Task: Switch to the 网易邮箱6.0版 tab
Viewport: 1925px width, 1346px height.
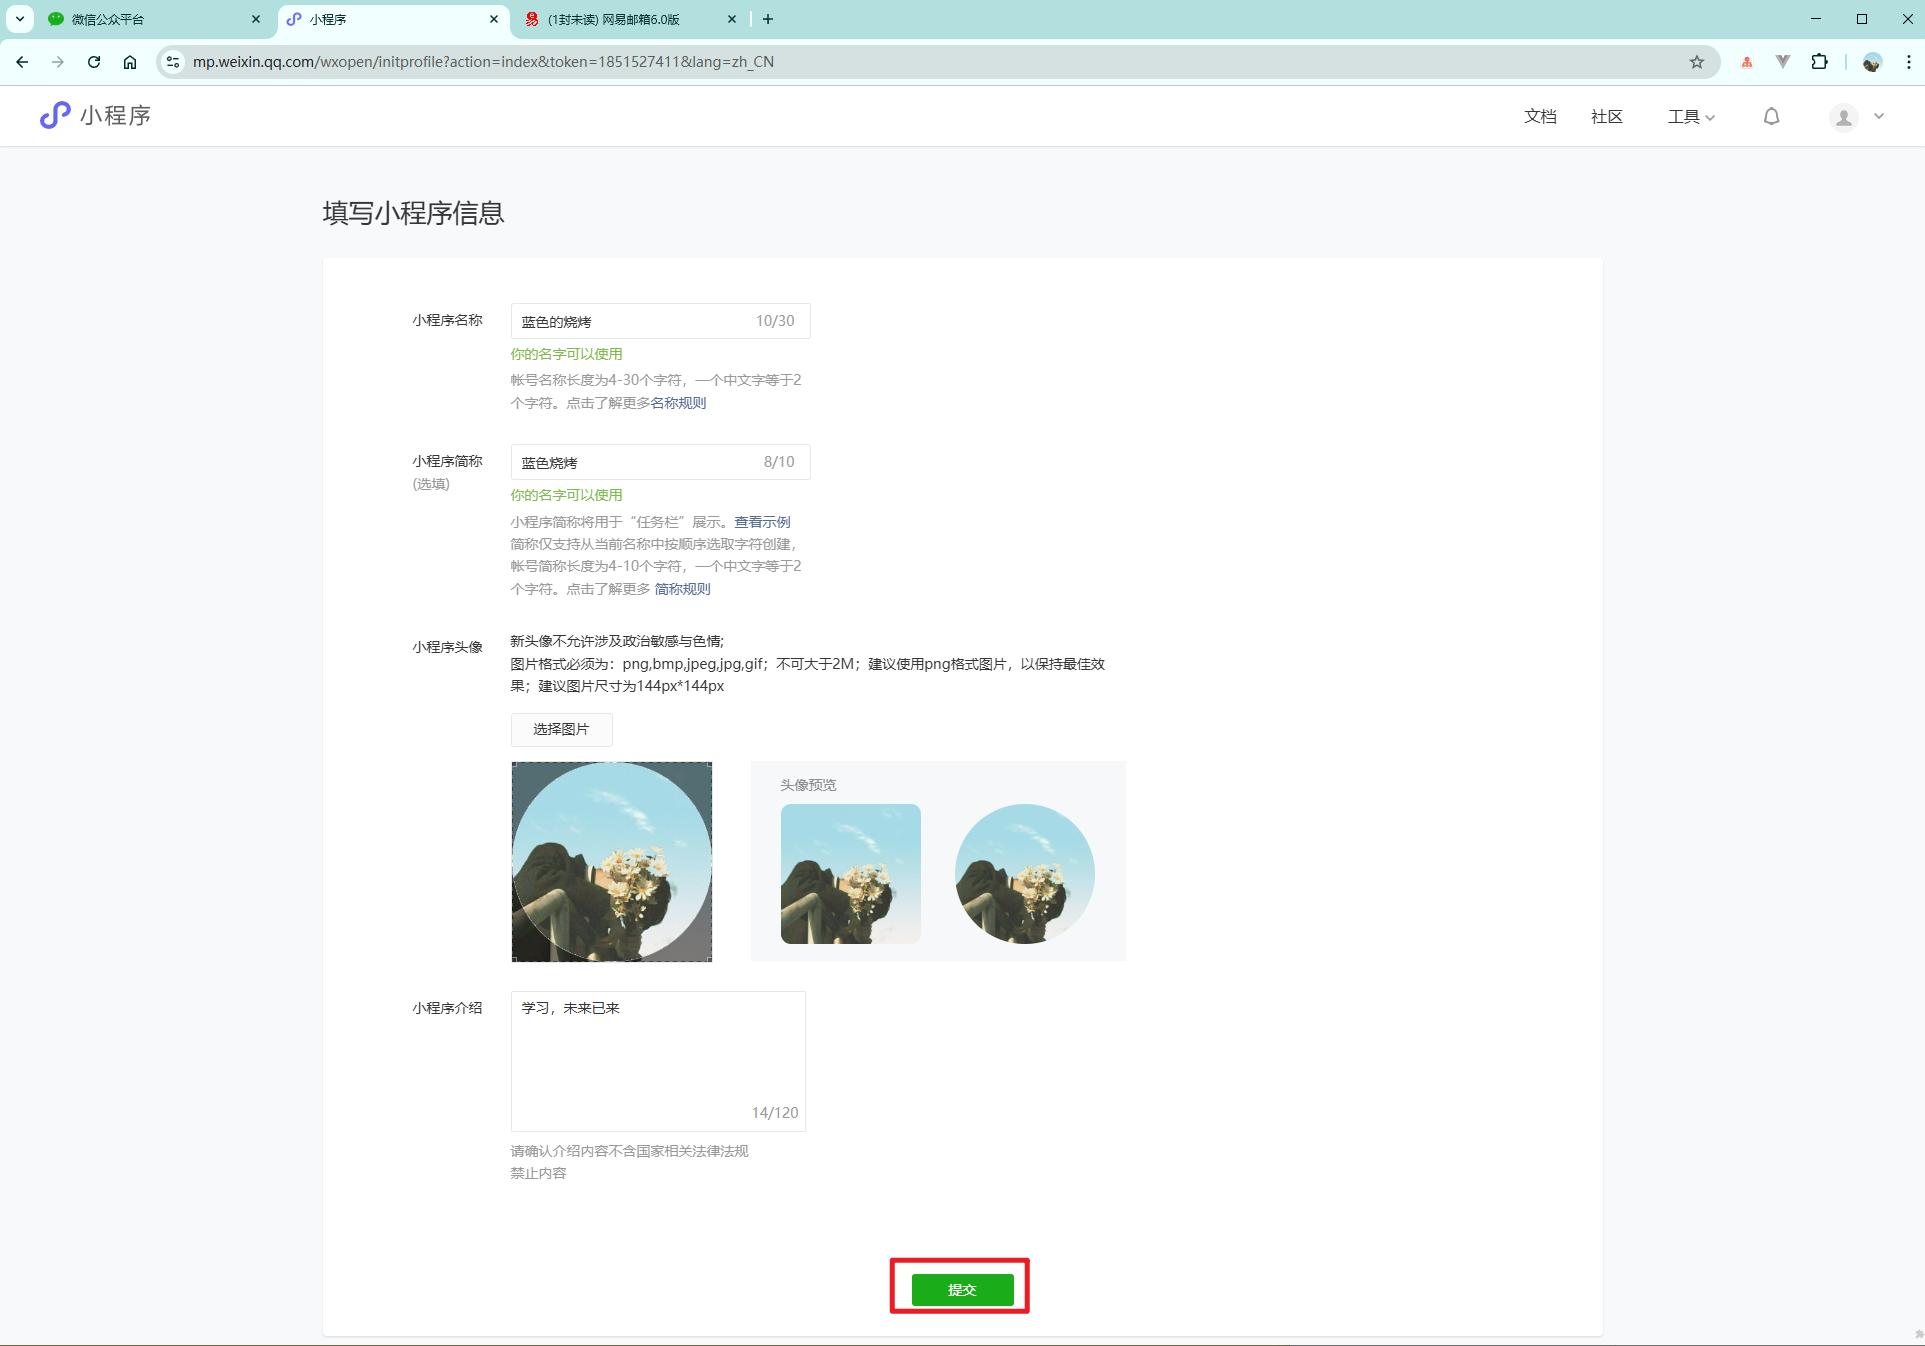Action: tap(630, 19)
